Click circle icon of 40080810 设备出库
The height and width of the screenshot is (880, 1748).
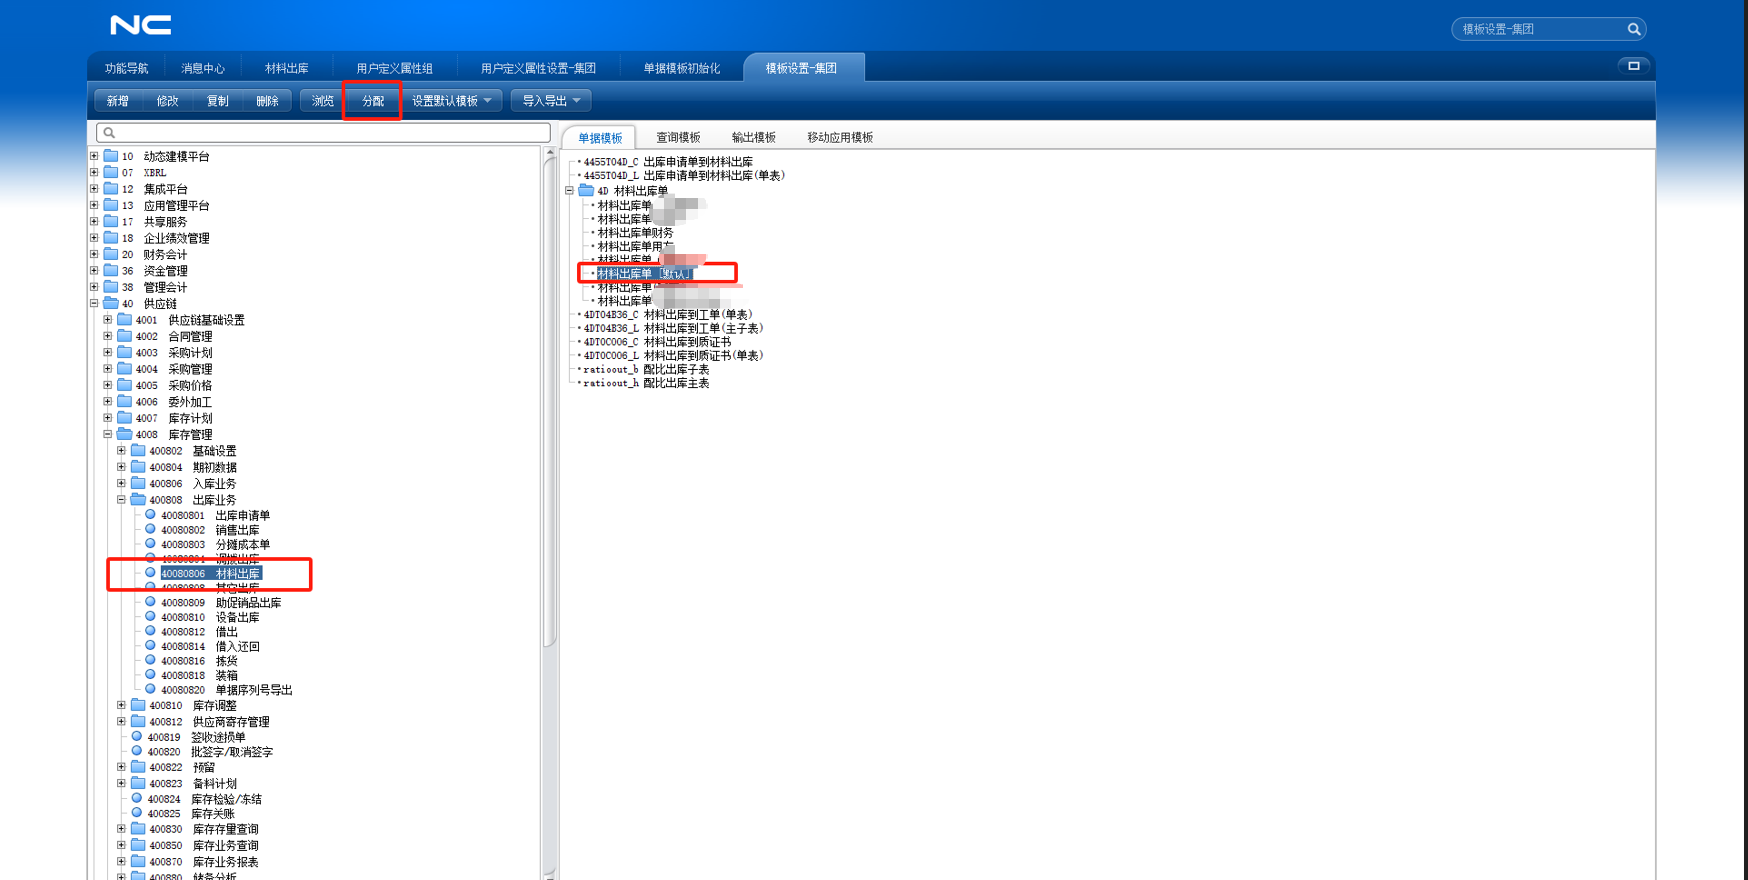150,617
